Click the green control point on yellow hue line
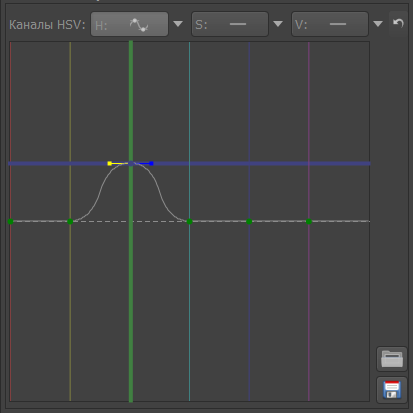This screenshot has height=413, width=413. pos(70,221)
